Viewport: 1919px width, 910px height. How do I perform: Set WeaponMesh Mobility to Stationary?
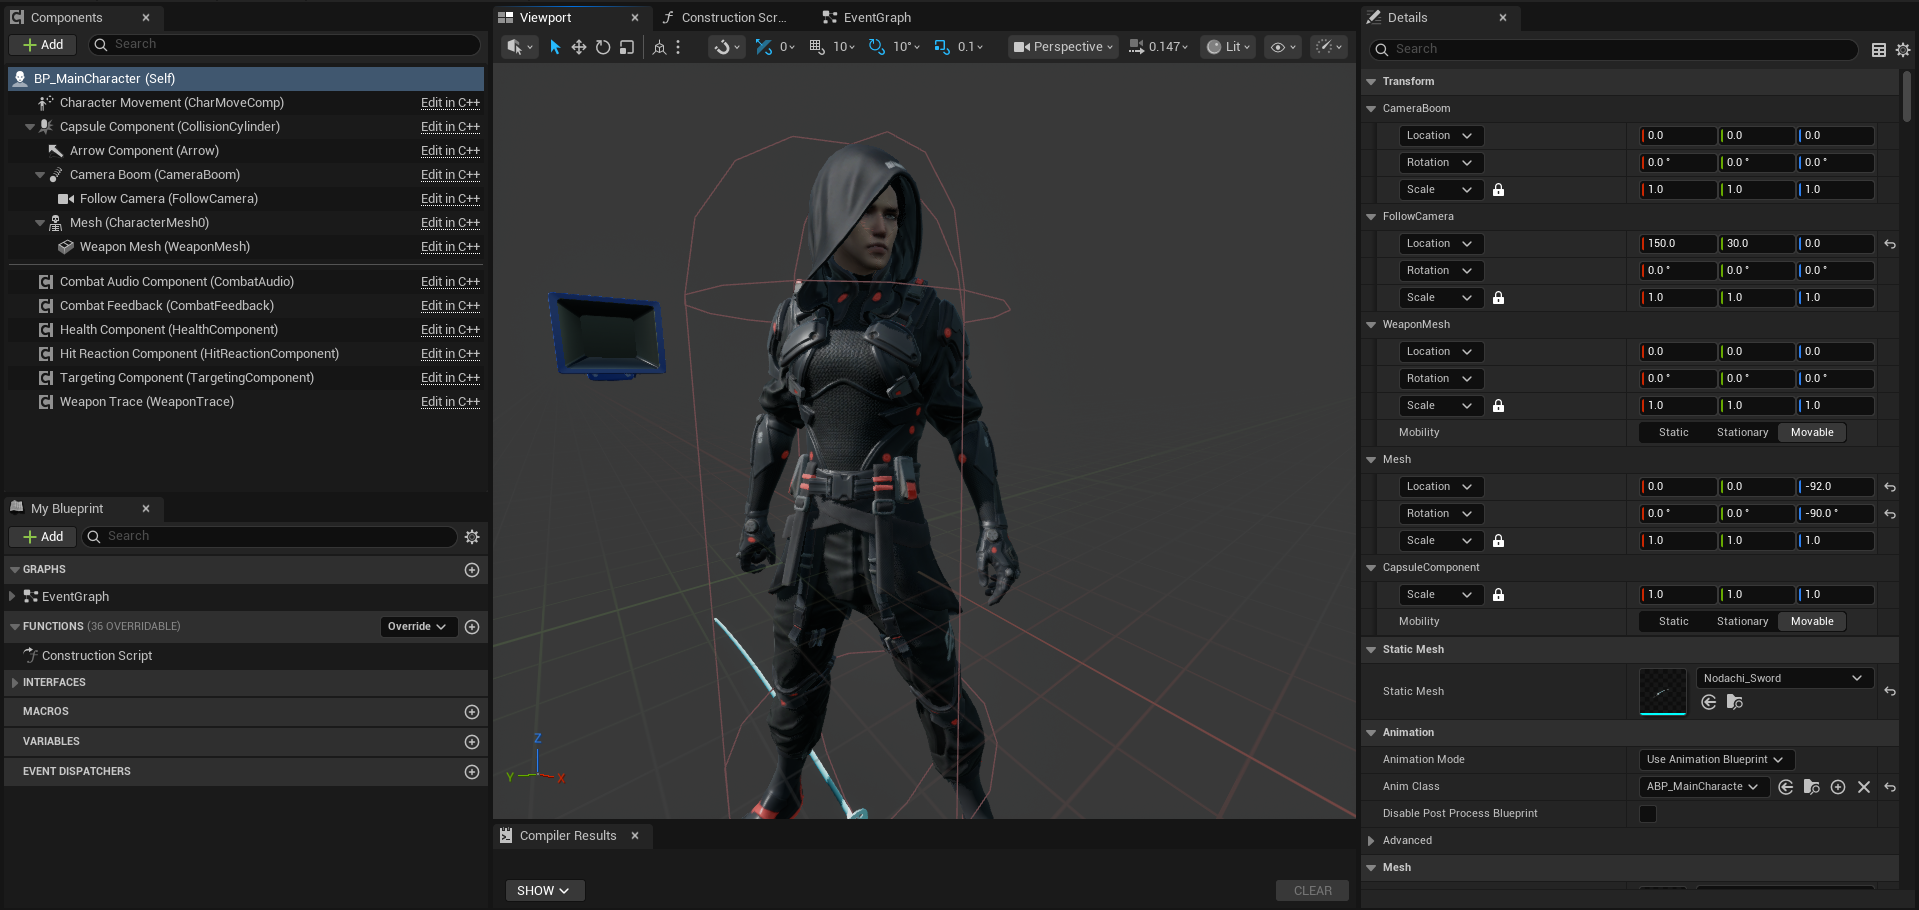tap(1742, 433)
